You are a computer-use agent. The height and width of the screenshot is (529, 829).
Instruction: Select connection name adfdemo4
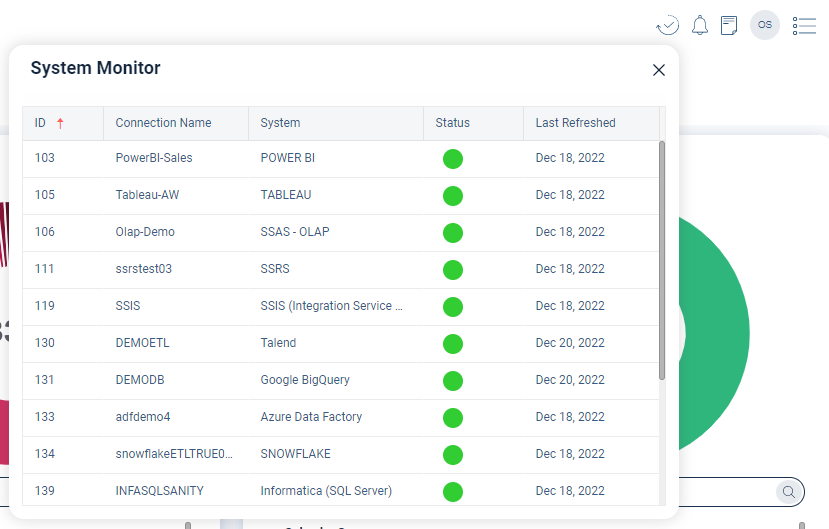click(x=143, y=416)
